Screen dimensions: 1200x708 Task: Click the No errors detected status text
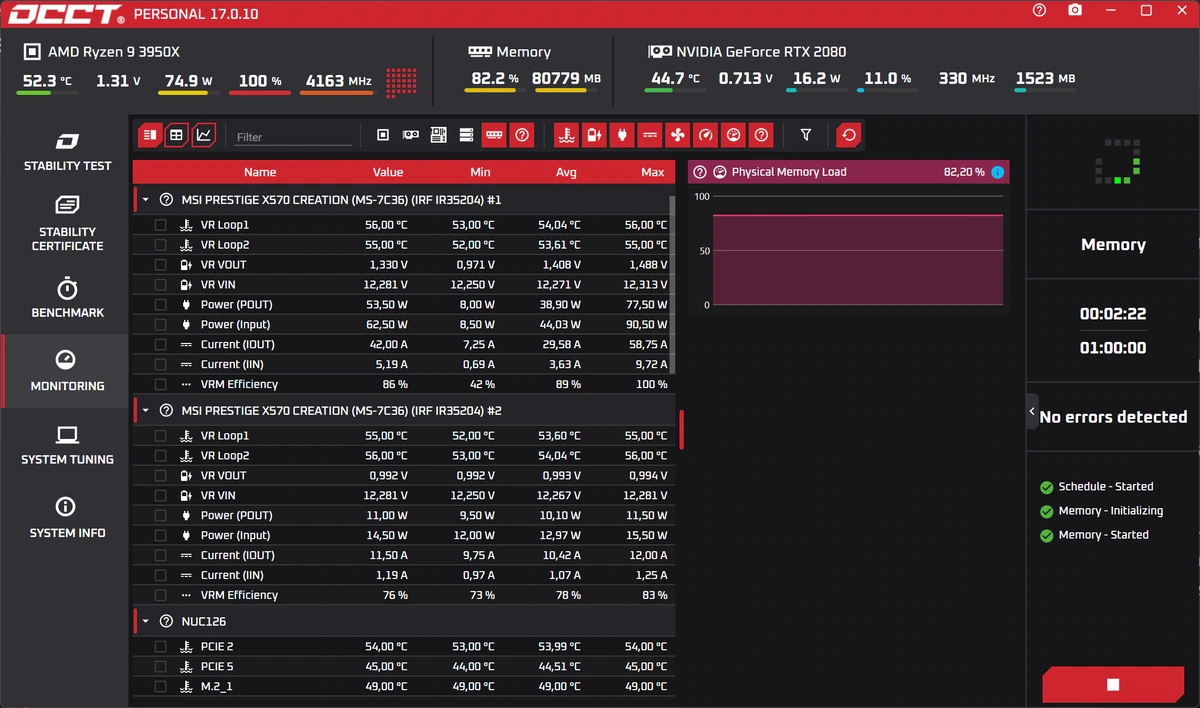pyautogui.click(x=1113, y=417)
